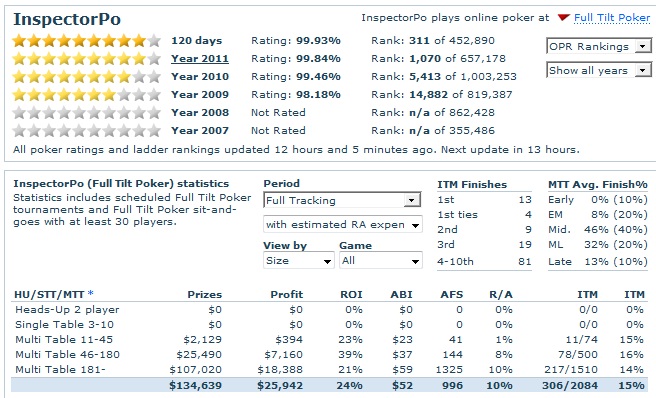The image size is (656, 398).
Task: Click the Multi Table 11-45 row label
Action: pos(64,340)
